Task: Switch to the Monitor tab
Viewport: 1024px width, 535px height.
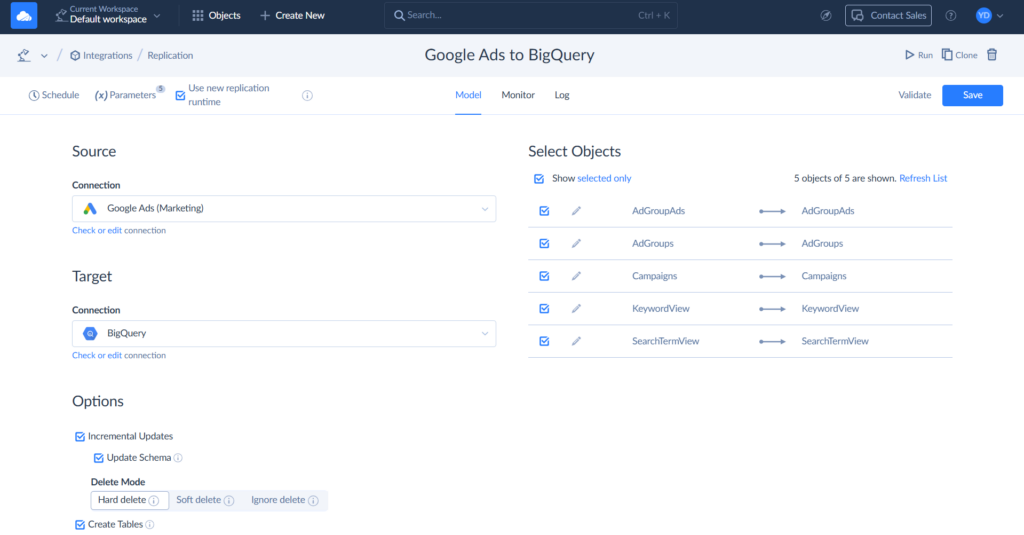Action: [x=518, y=95]
